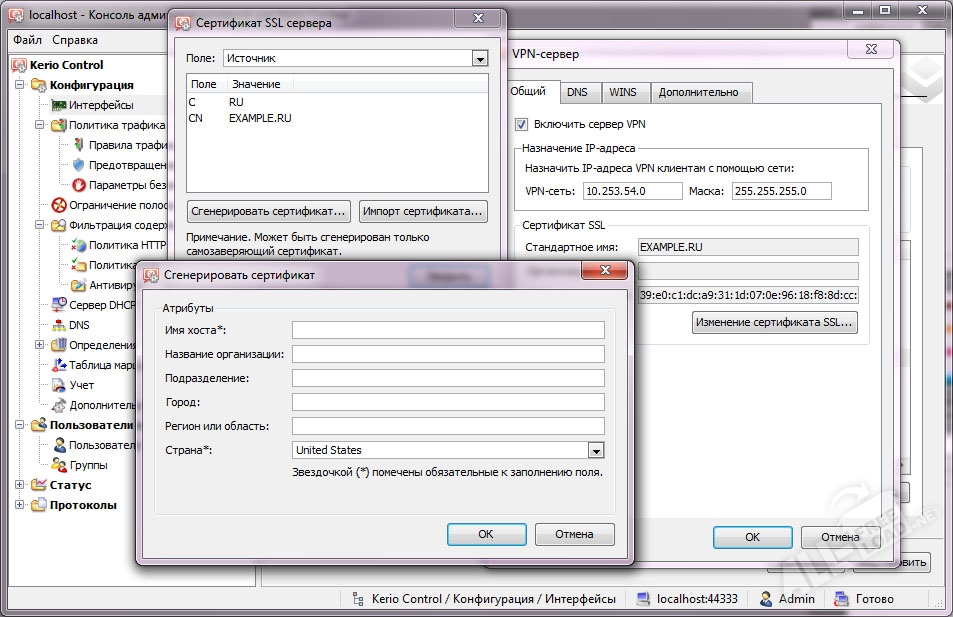This screenshot has width=953, height=617.
Task: Select the Сервер DHCP tree icon
Action: 58,305
